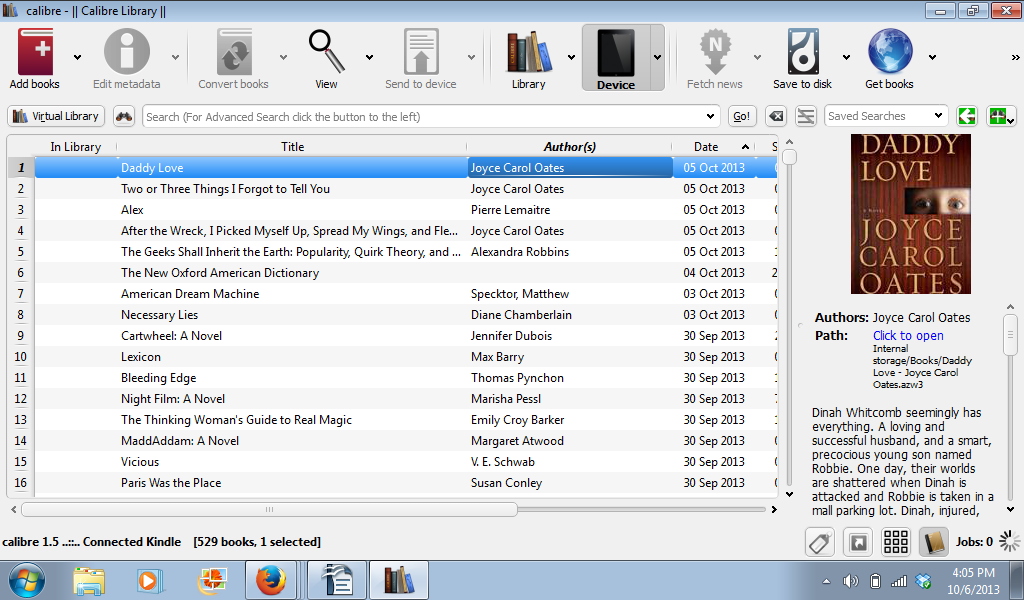Select row number 7 header
Screen dimensions: 1024x600
(x=21, y=294)
